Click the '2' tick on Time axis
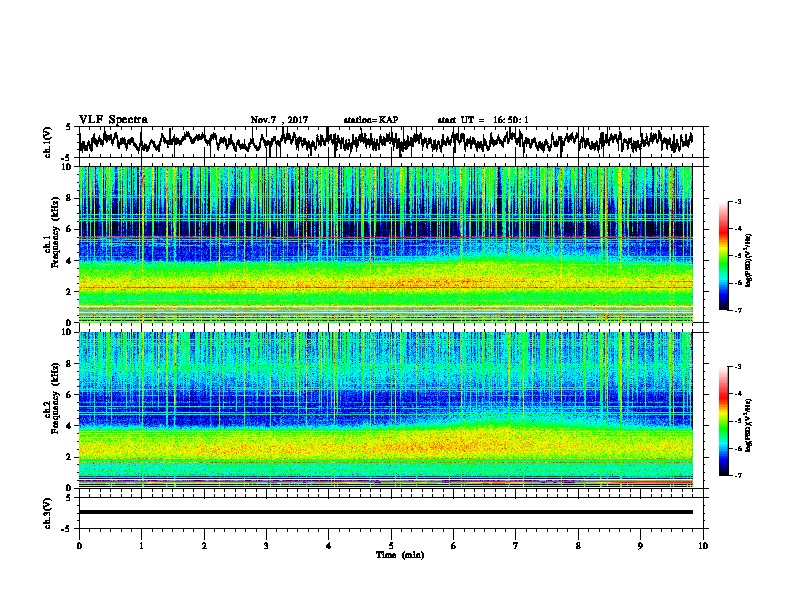Viewport: 792px width, 612px height. coord(204,546)
